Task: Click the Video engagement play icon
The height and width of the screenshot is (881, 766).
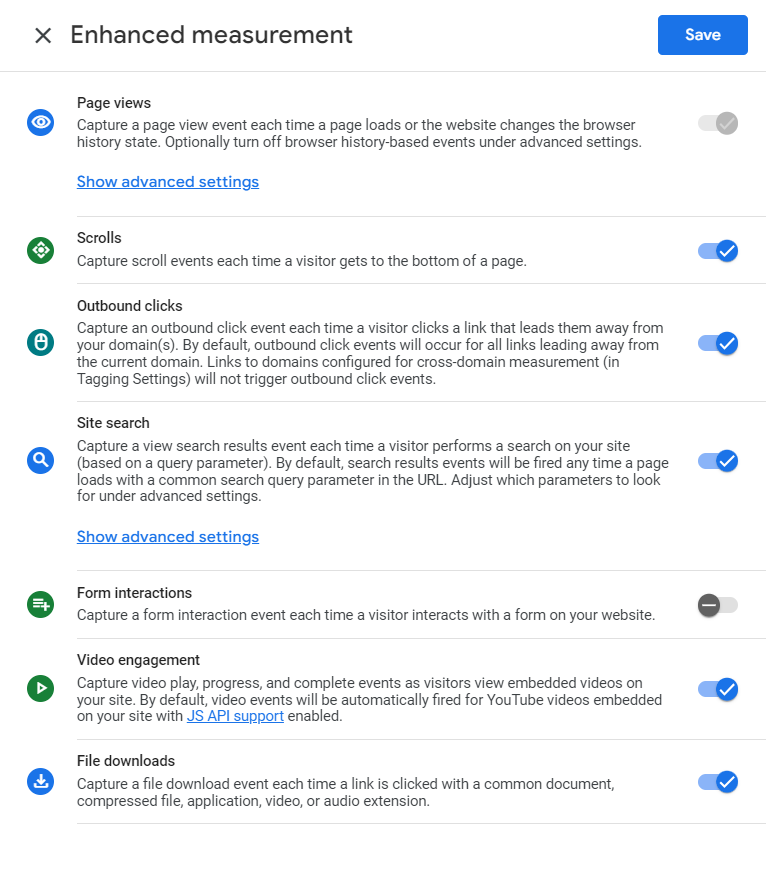Action: tap(40, 688)
